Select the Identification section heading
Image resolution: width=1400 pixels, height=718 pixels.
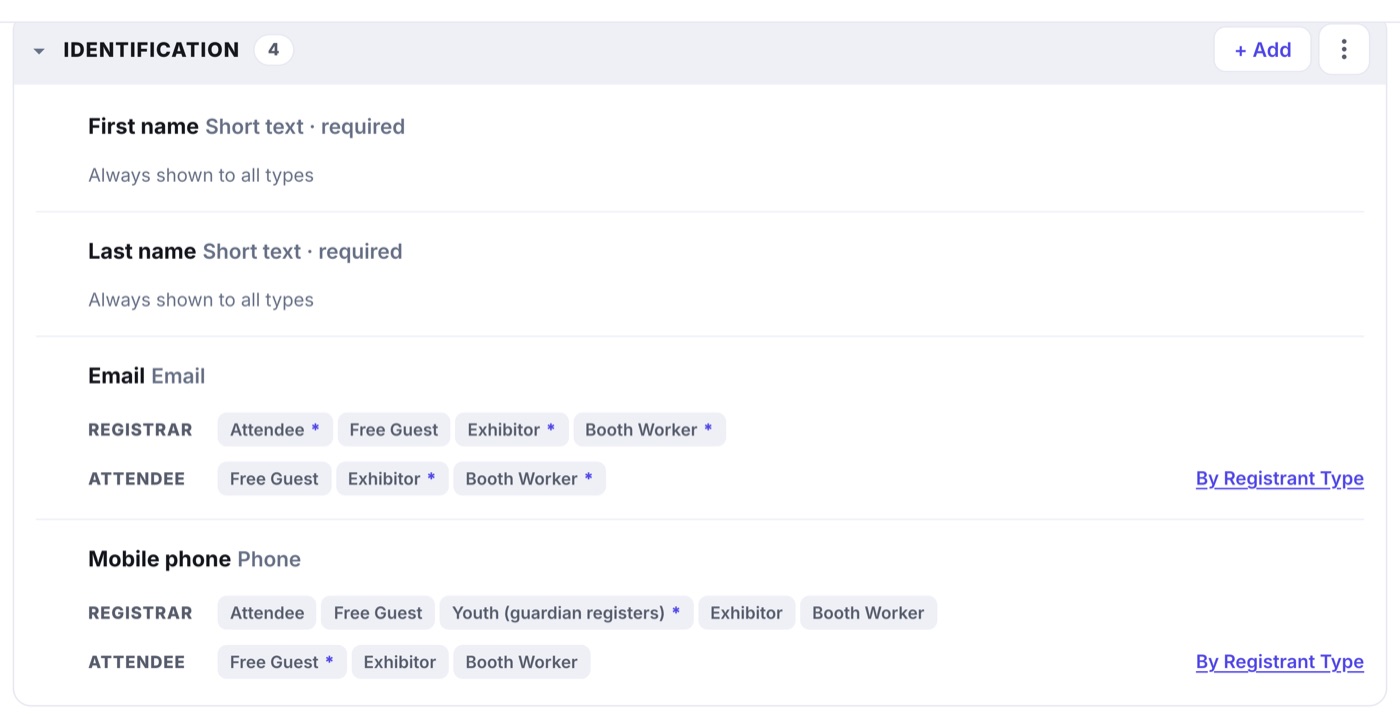click(x=151, y=50)
